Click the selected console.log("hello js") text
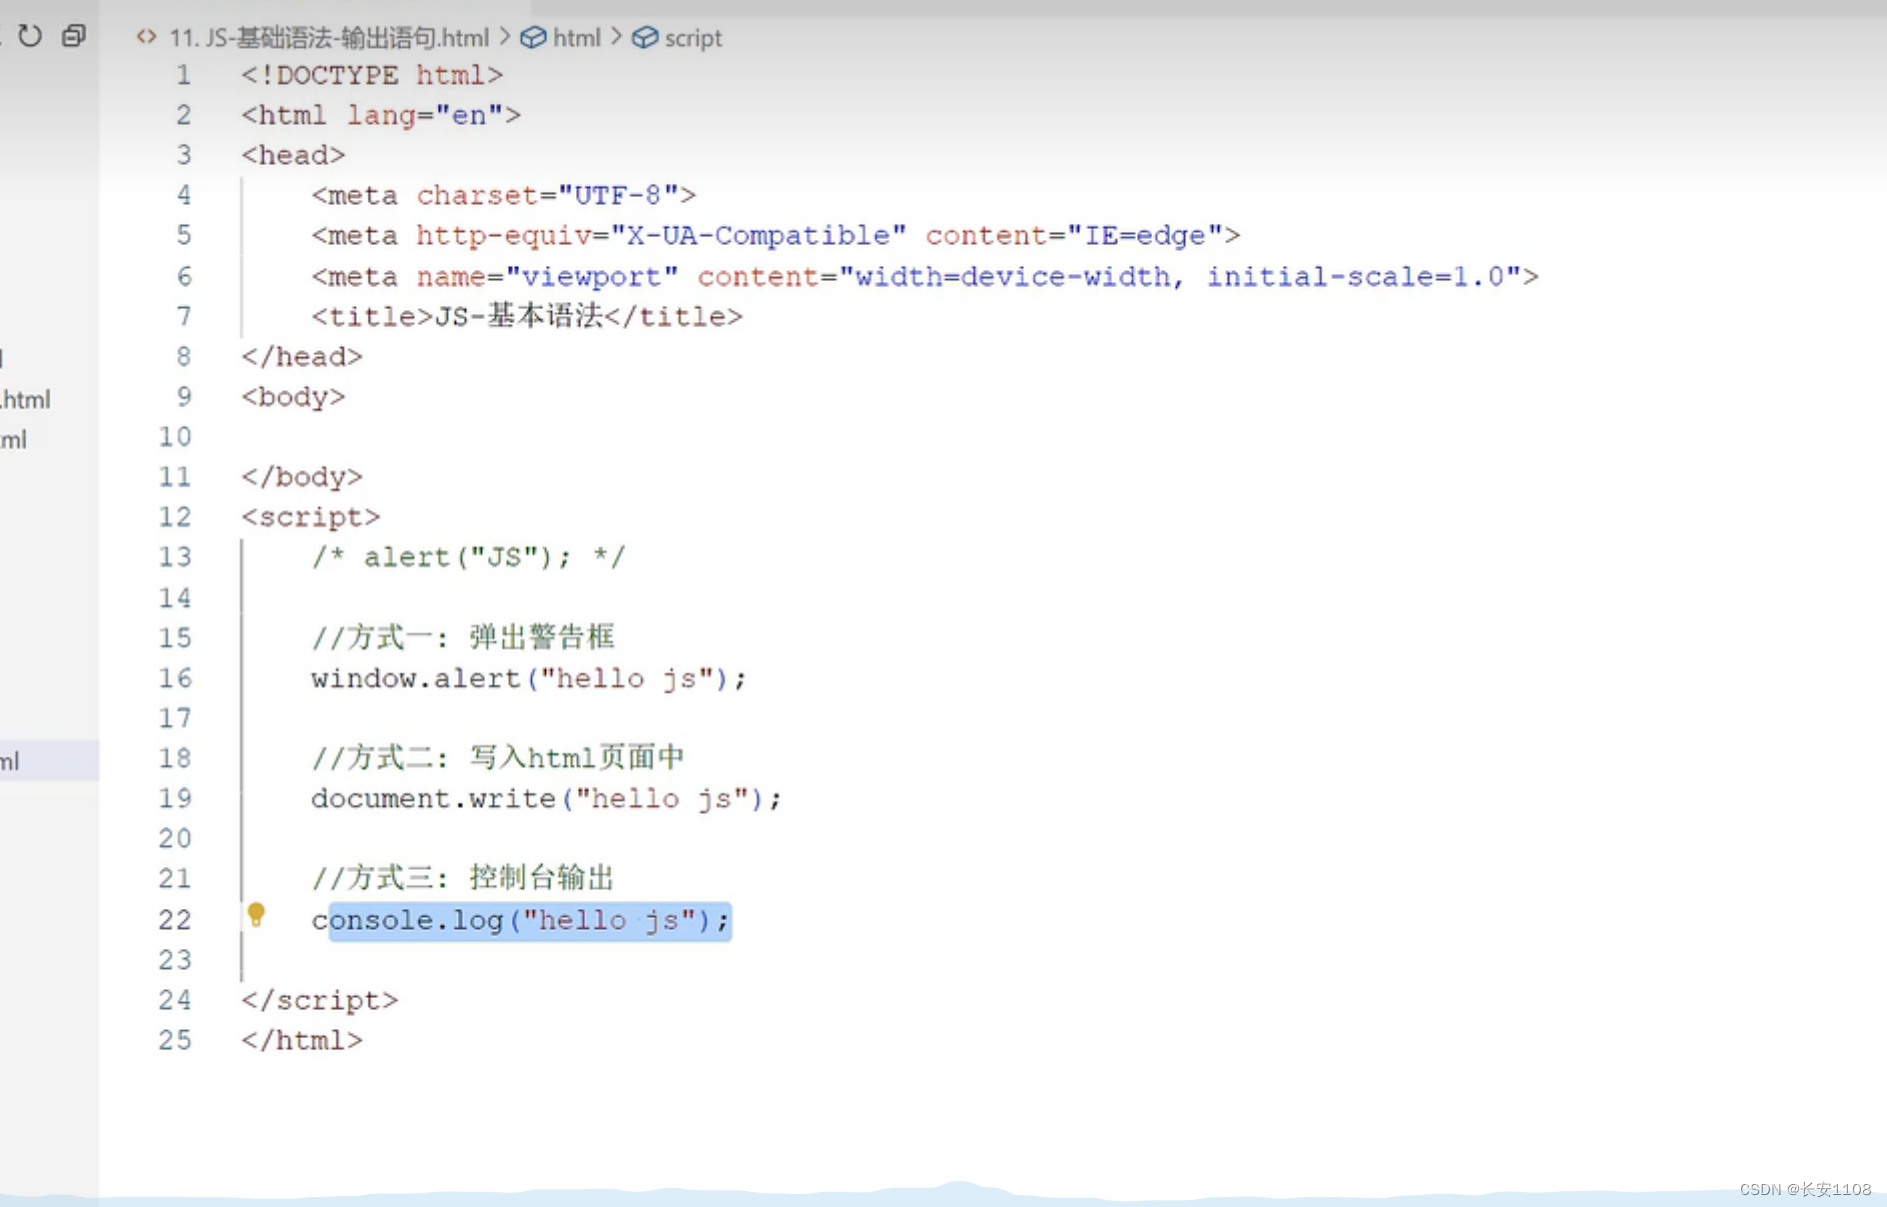The height and width of the screenshot is (1207, 1887). click(530, 920)
